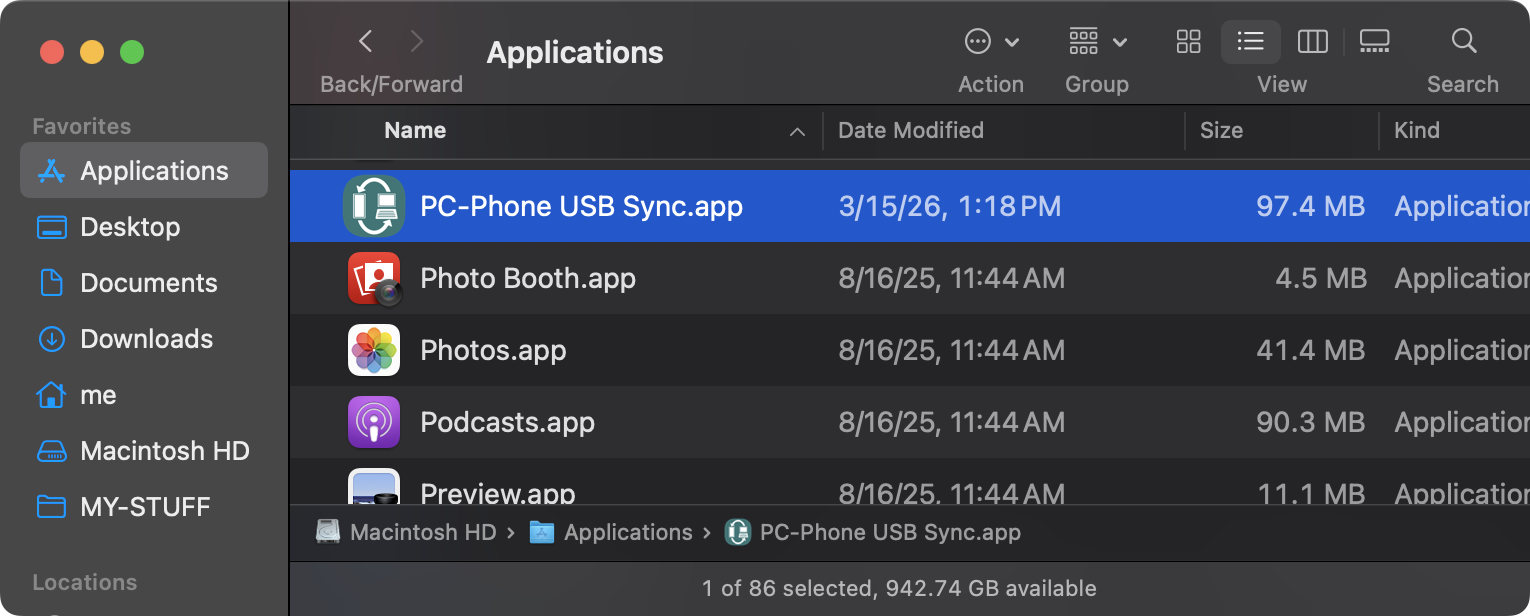Open Downloads folder in sidebar
This screenshot has height=616, width=1530.
point(146,339)
